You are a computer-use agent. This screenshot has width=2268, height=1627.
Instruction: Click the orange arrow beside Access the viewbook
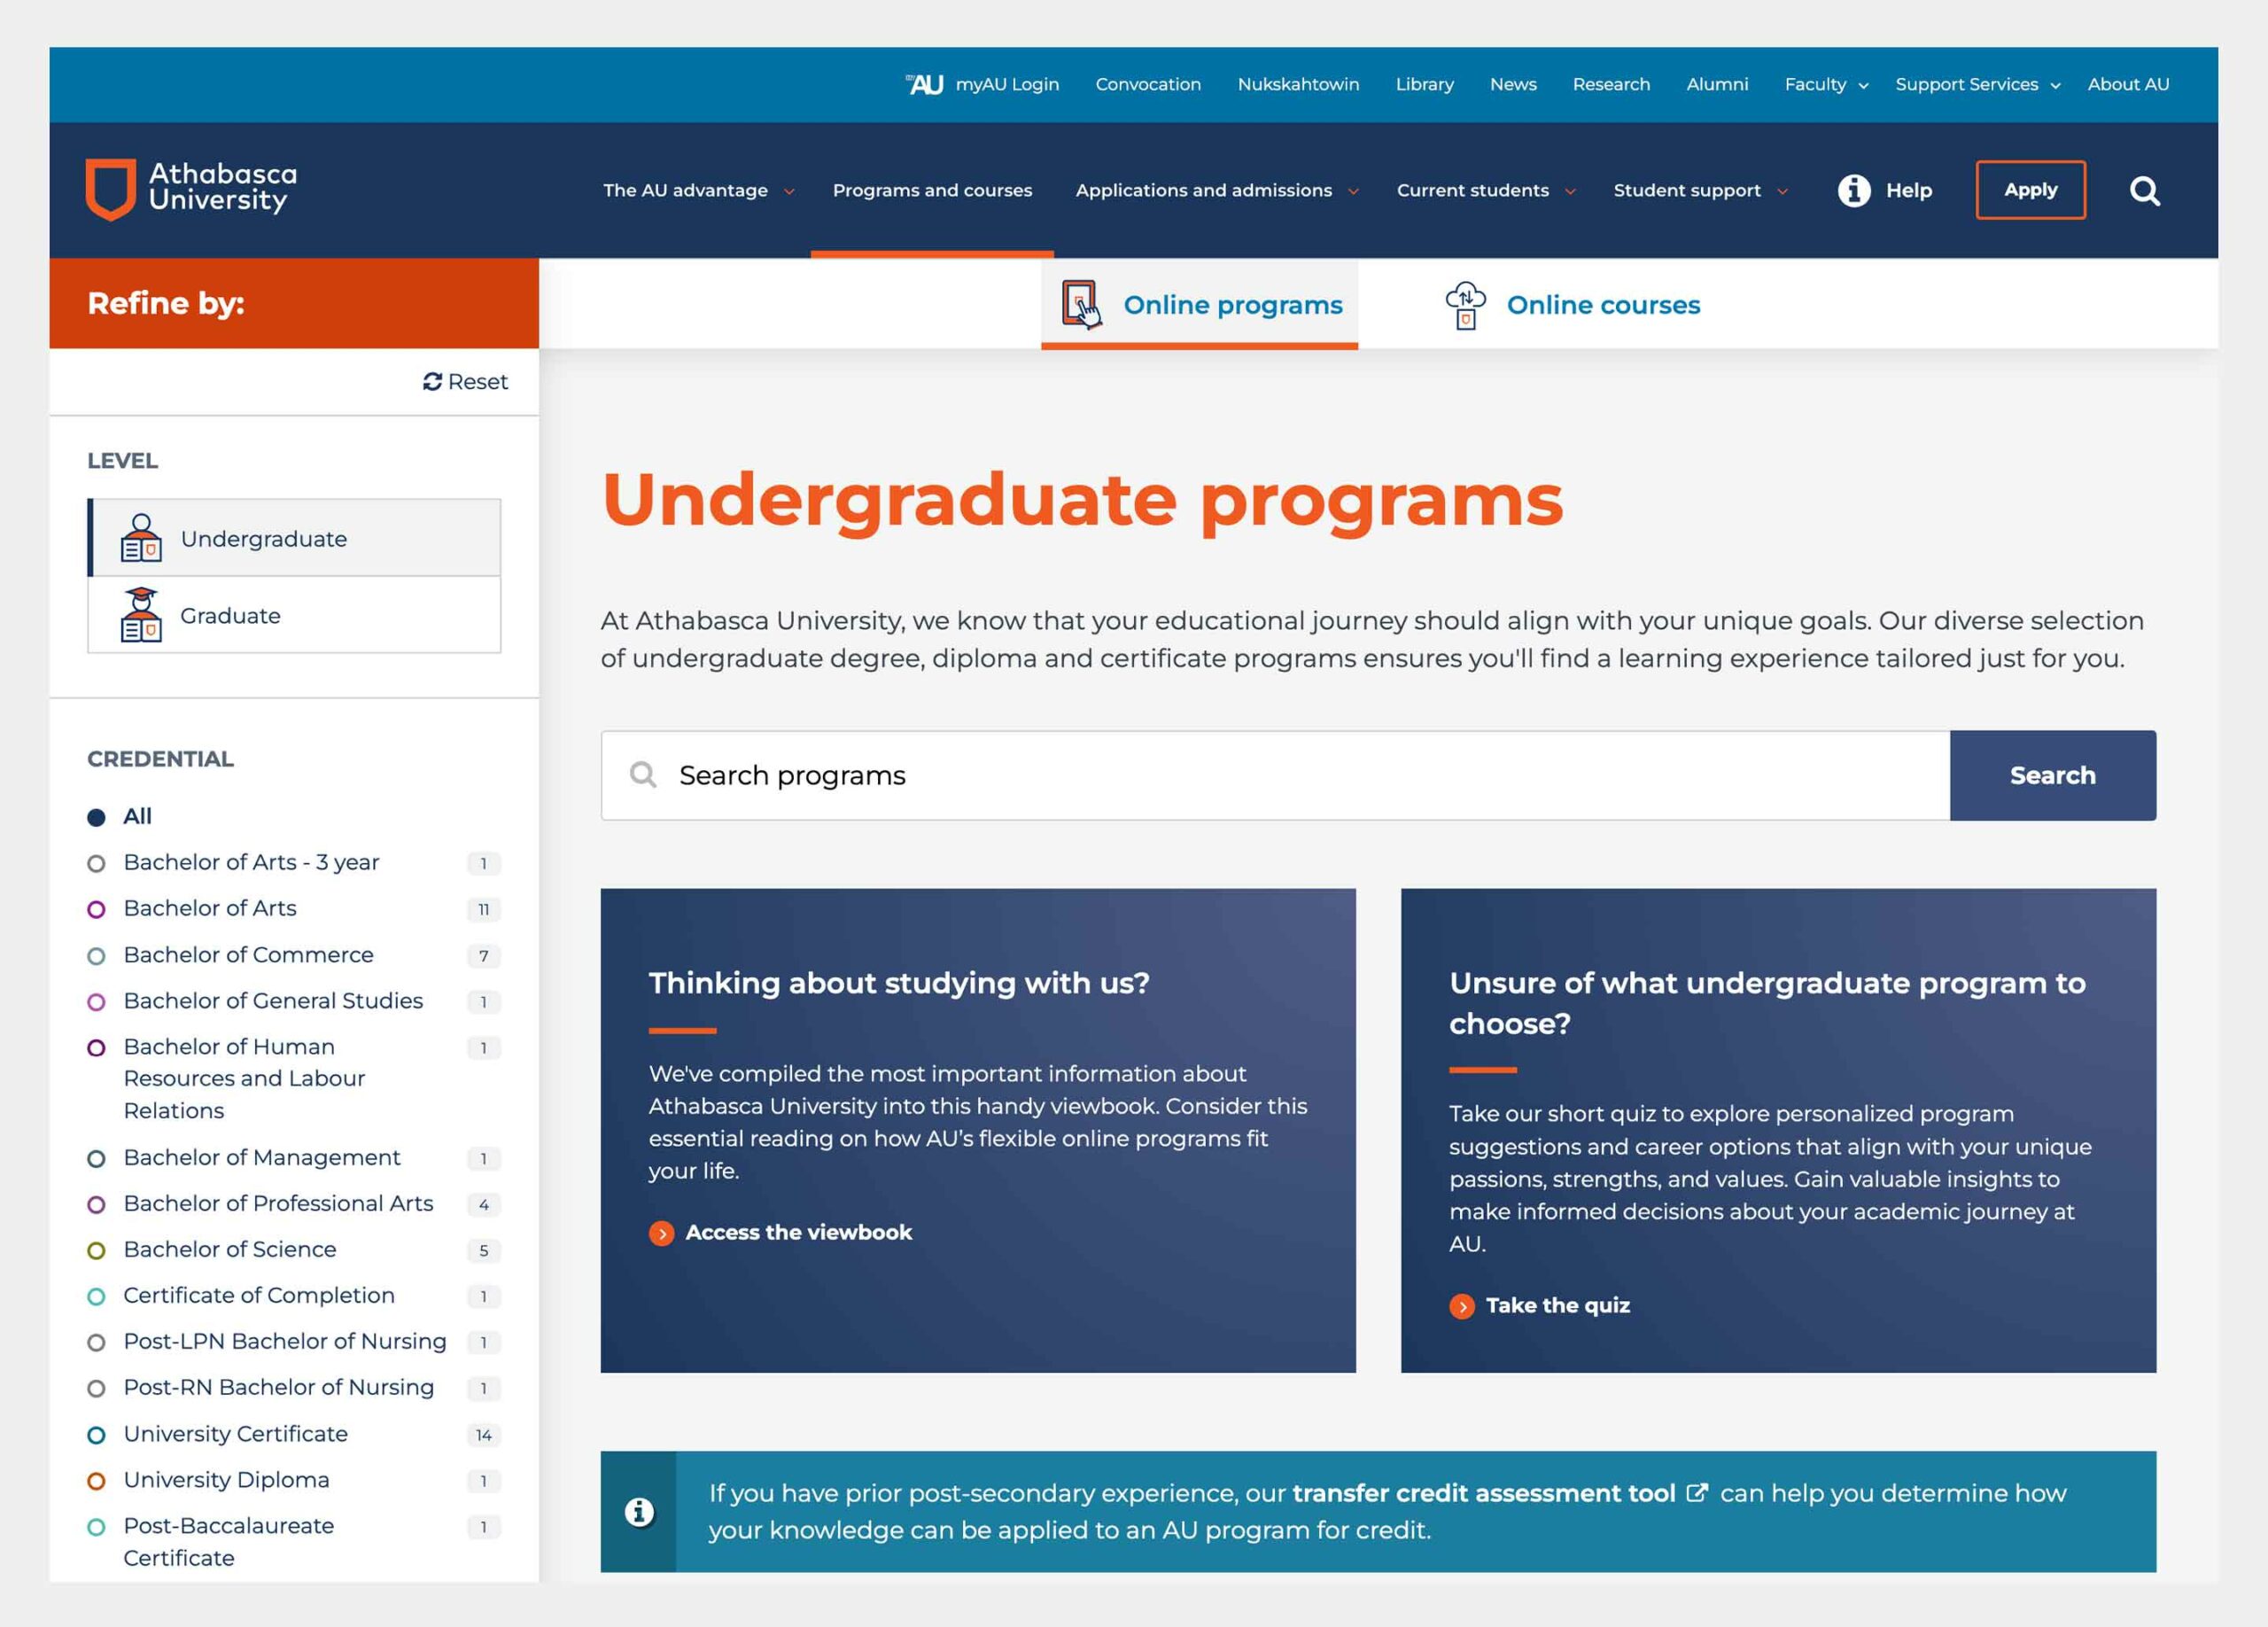(661, 1233)
